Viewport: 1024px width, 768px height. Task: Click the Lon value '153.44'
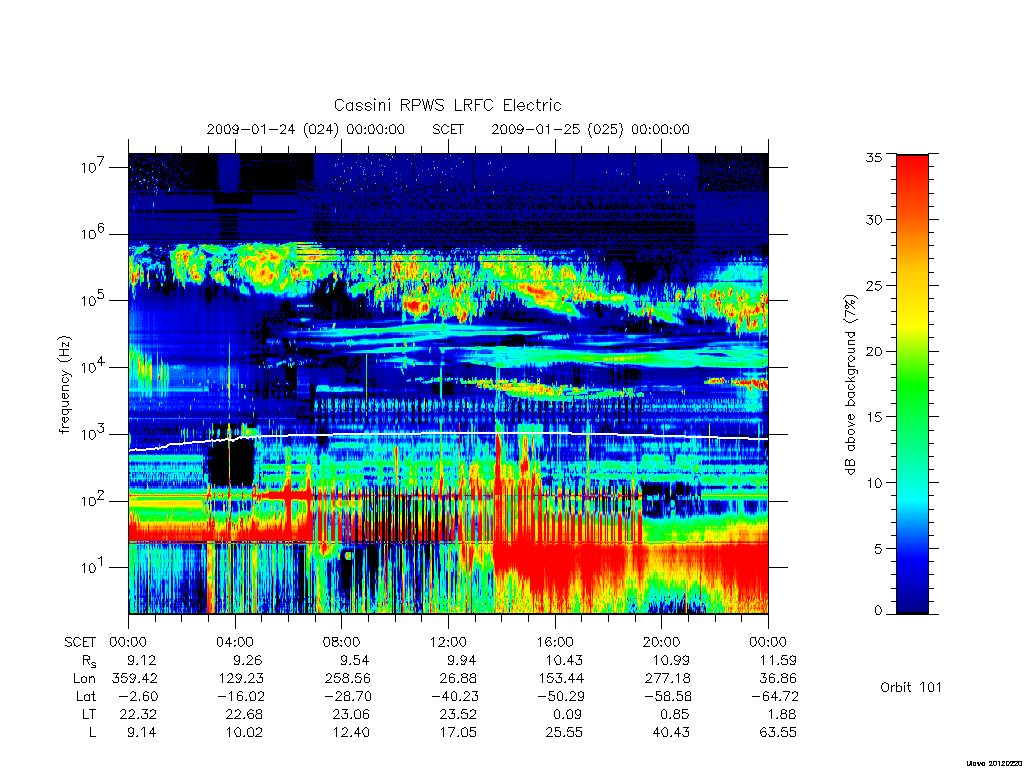pyautogui.click(x=561, y=679)
